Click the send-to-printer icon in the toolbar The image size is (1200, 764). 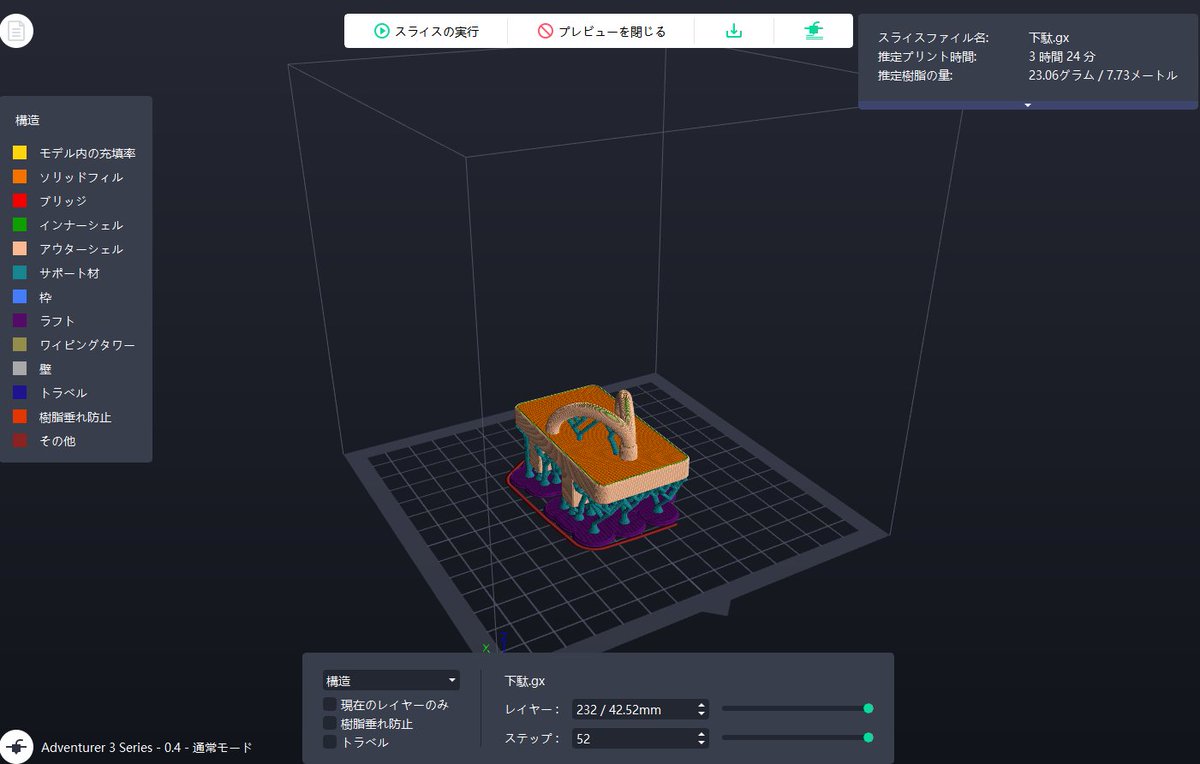[812, 31]
